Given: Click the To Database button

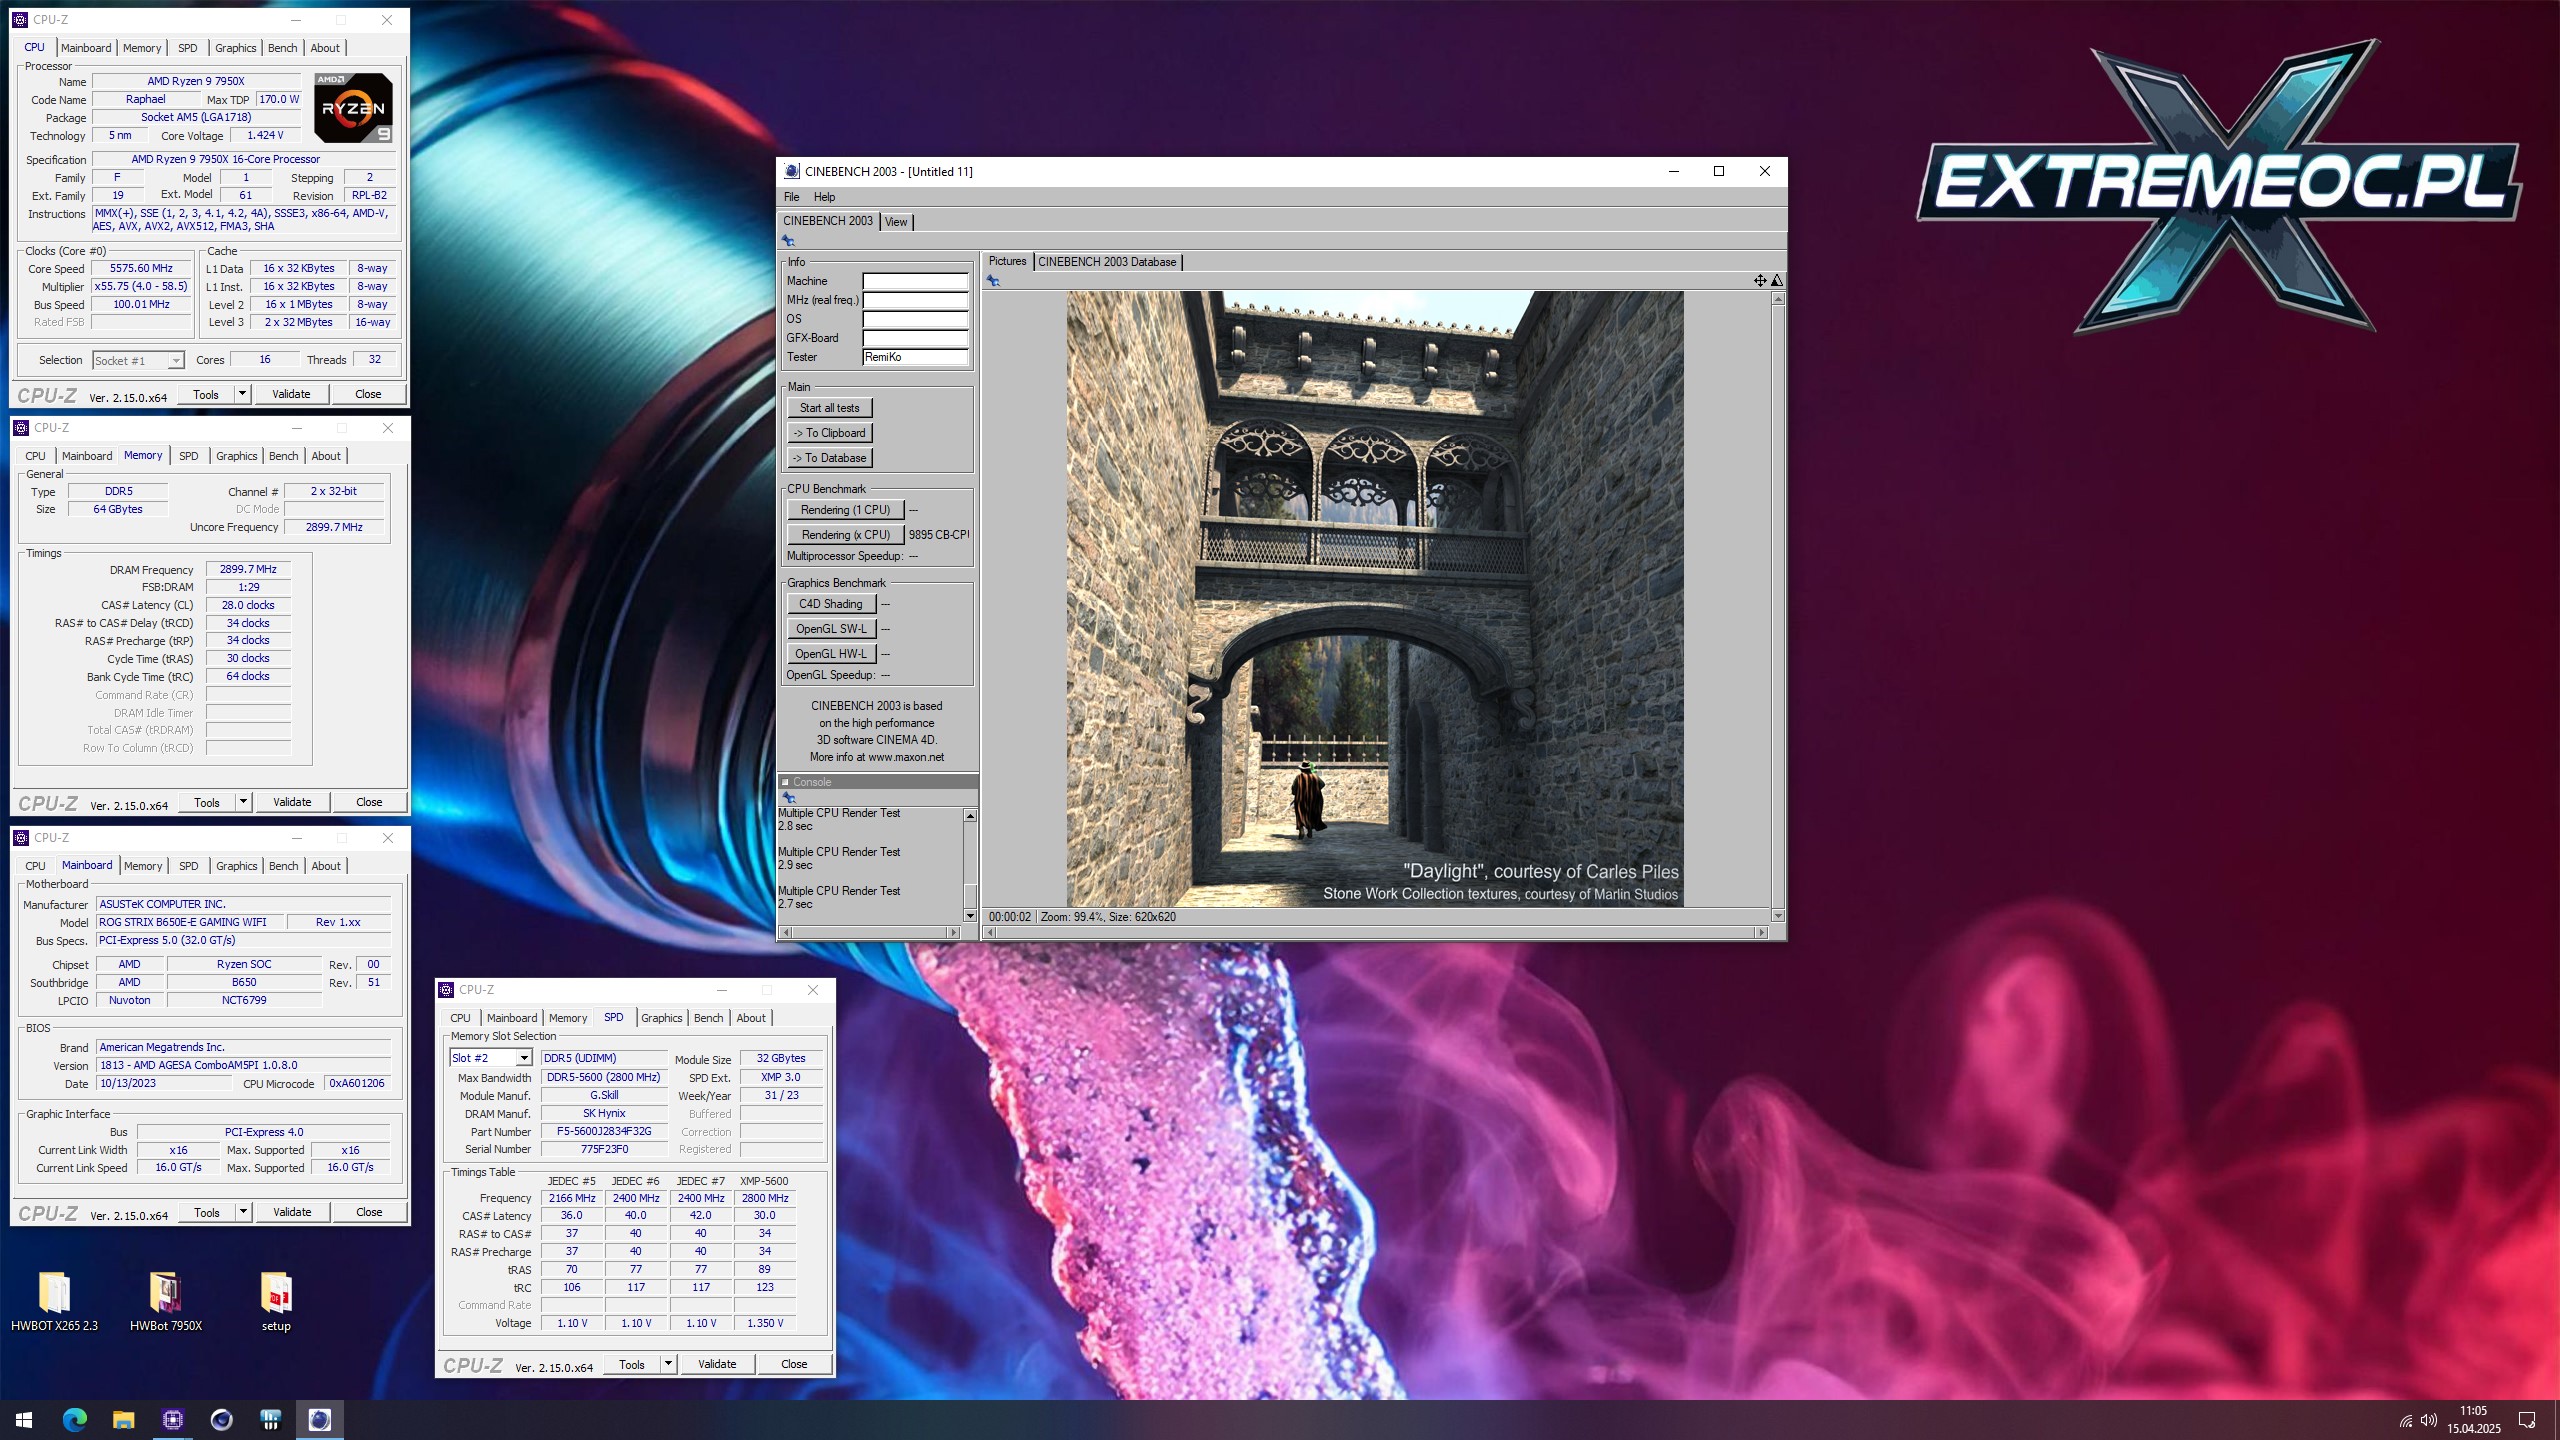Looking at the screenshot, I should coord(830,458).
